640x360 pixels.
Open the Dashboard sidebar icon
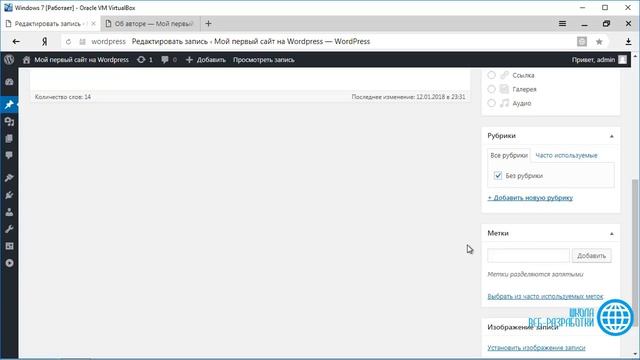click(x=9, y=82)
